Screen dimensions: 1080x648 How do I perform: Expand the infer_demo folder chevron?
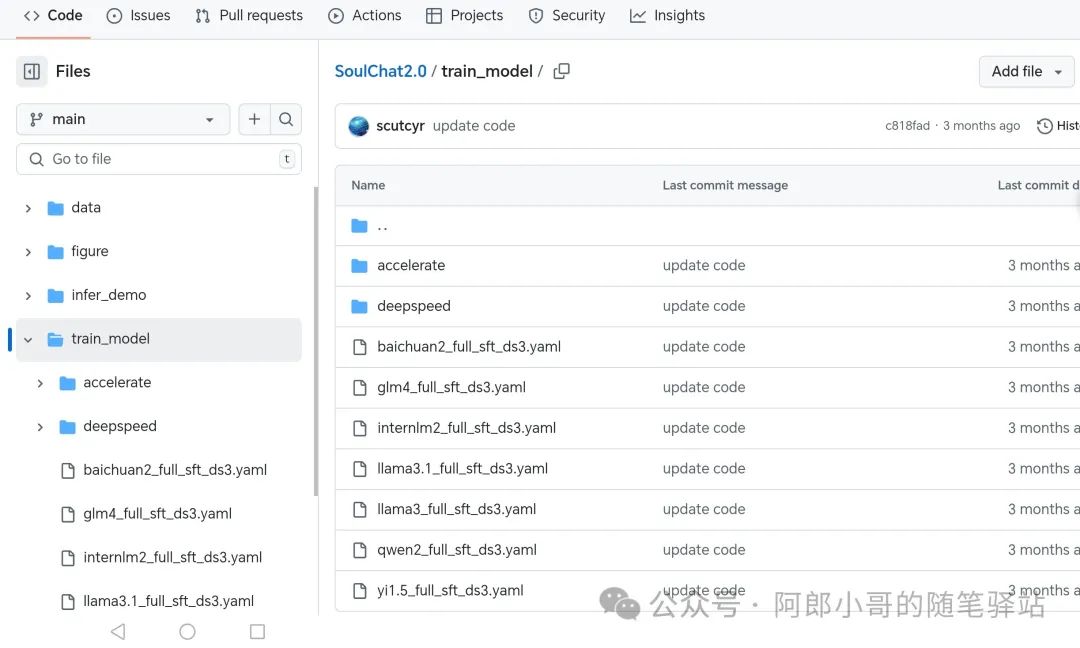[28, 295]
